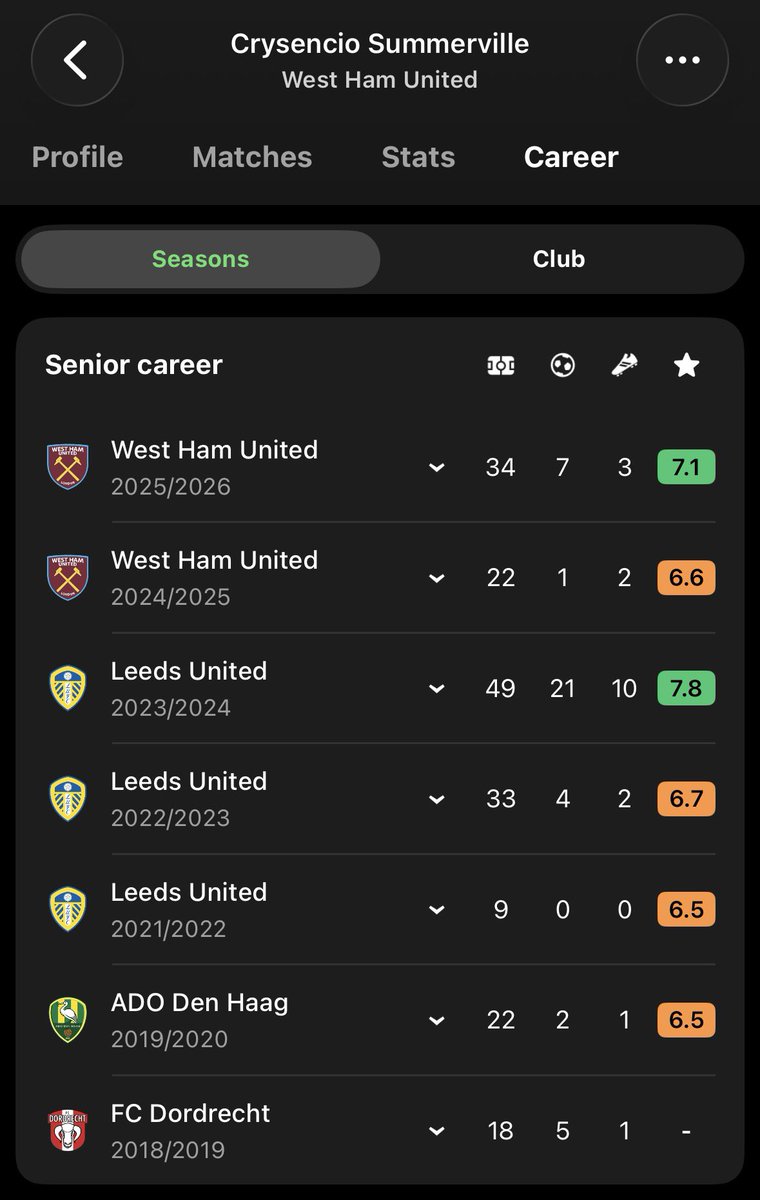Switch to the Profile tab

click(77, 157)
